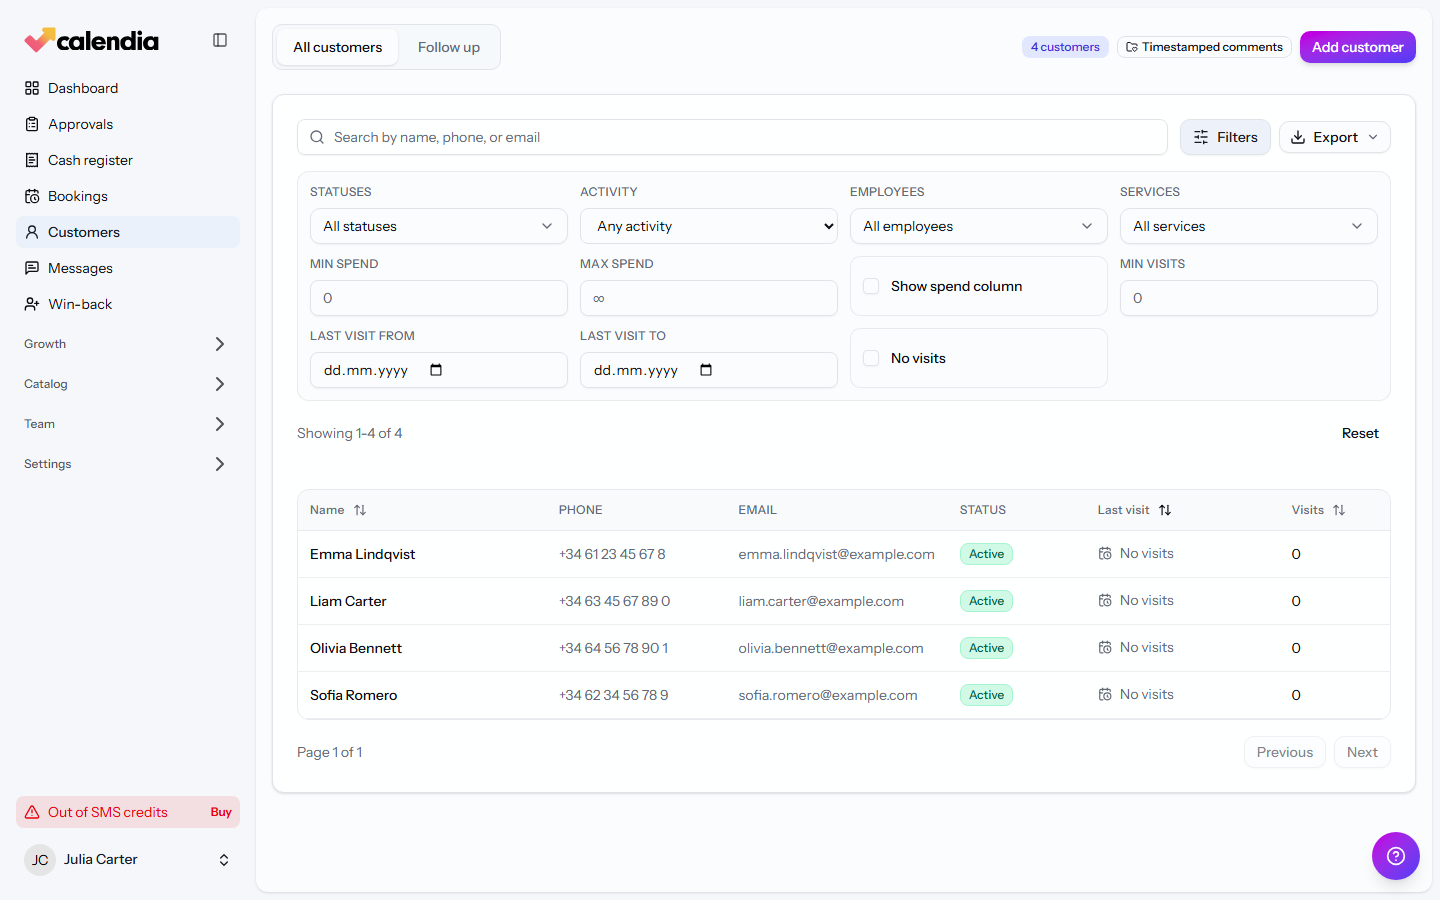Go to Bookings in the sidebar
This screenshot has height=900, width=1440.
click(128, 196)
